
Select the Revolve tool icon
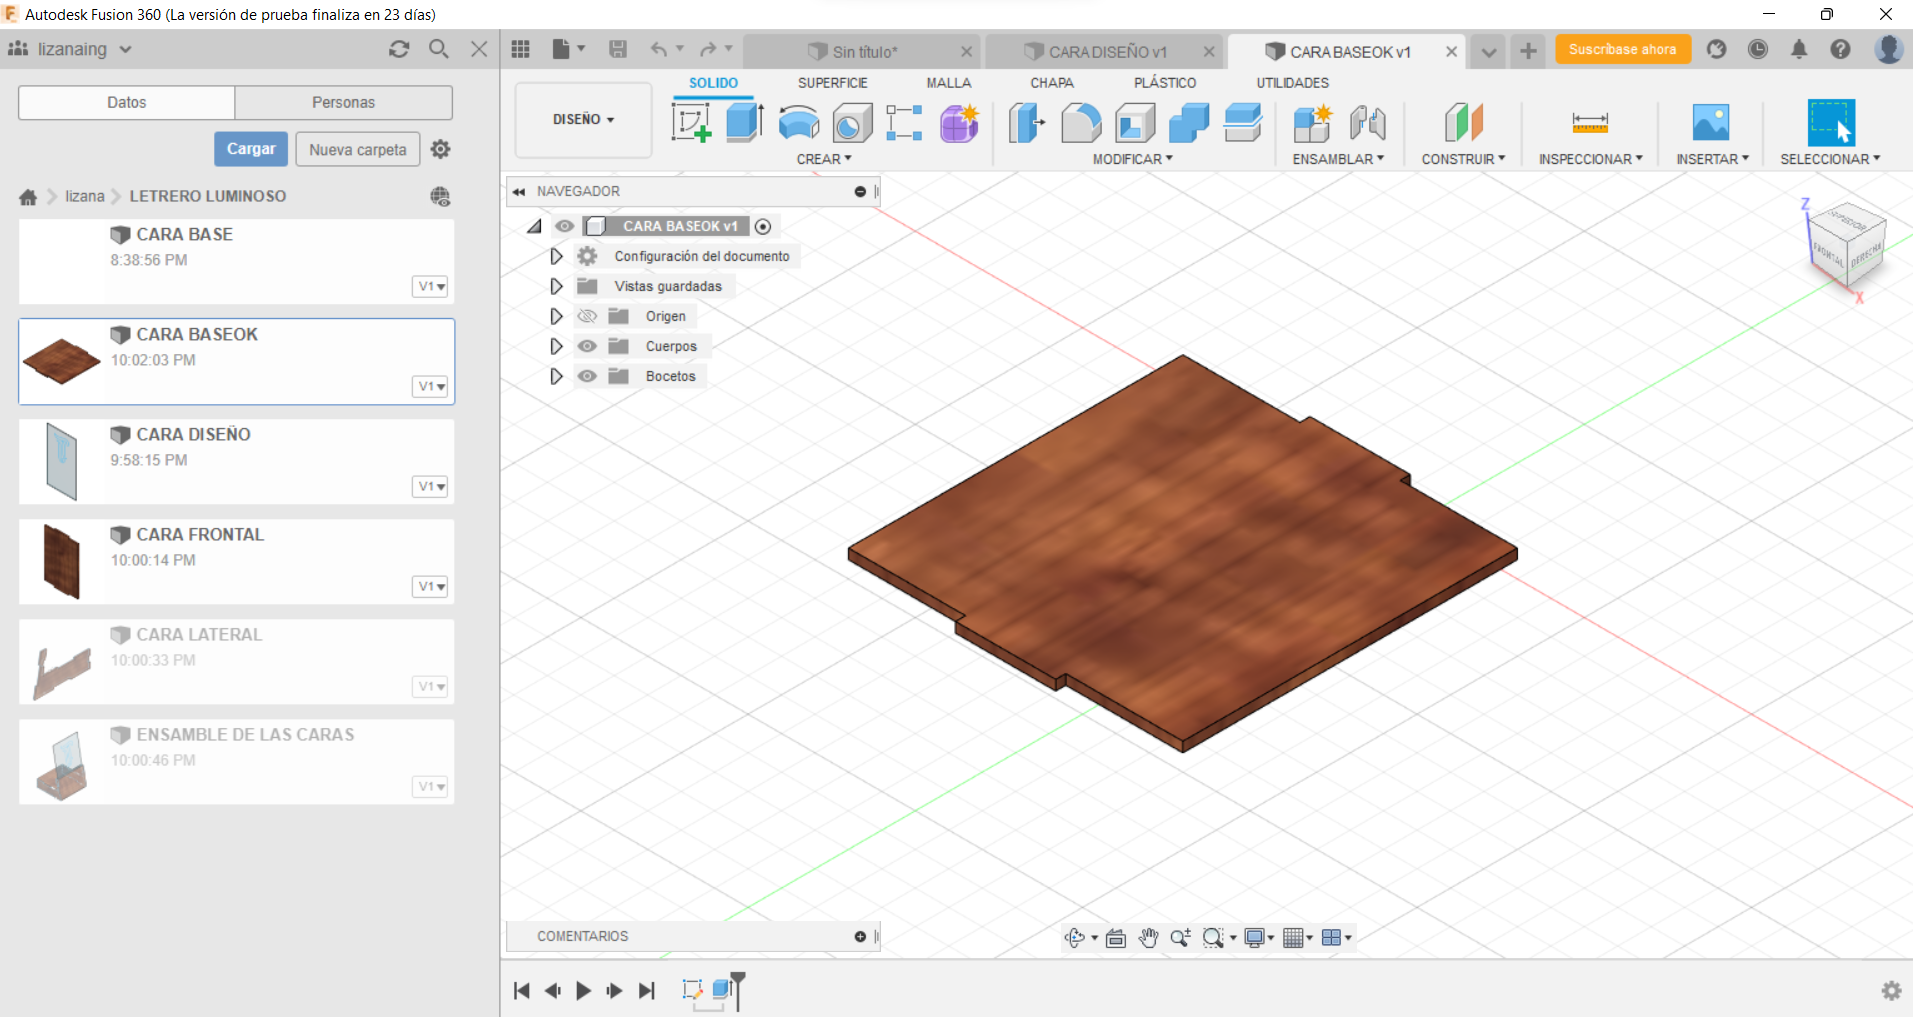click(798, 123)
